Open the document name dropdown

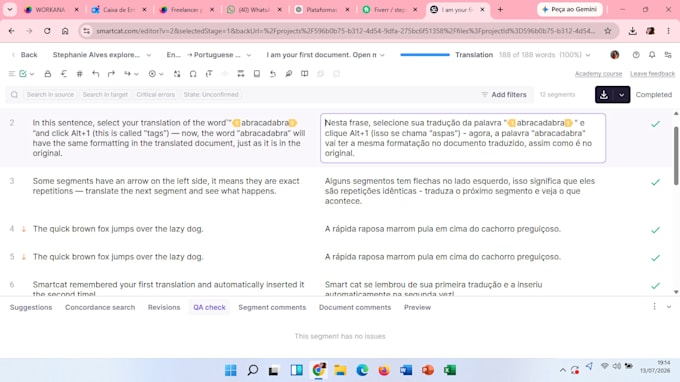point(325,55)
